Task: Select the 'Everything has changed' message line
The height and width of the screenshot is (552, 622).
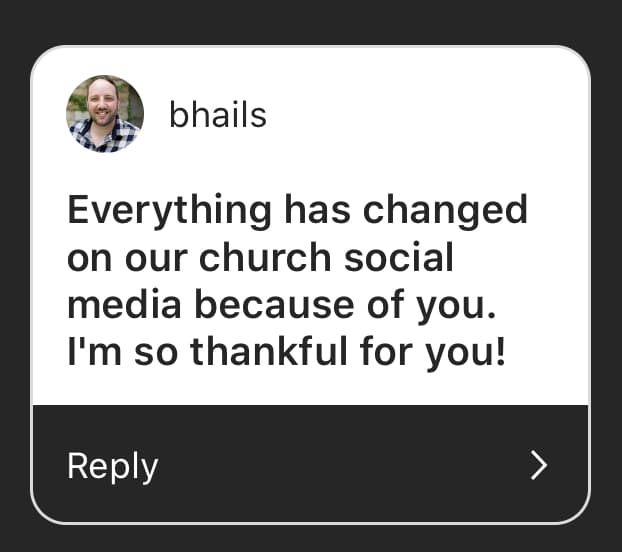Action: coord(297,211)
